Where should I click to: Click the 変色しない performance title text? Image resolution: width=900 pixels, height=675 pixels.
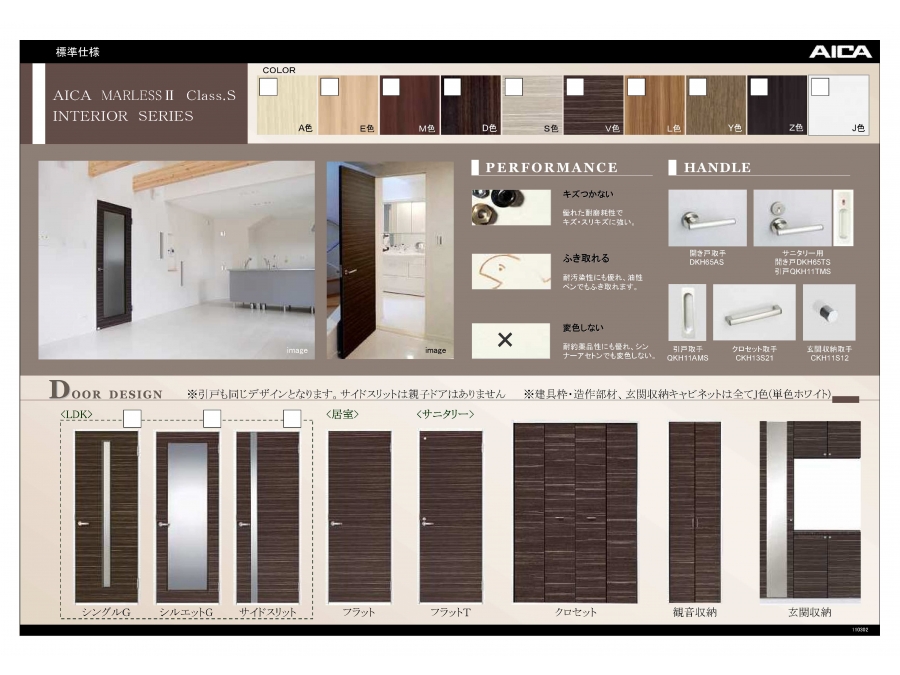(583, 328)
